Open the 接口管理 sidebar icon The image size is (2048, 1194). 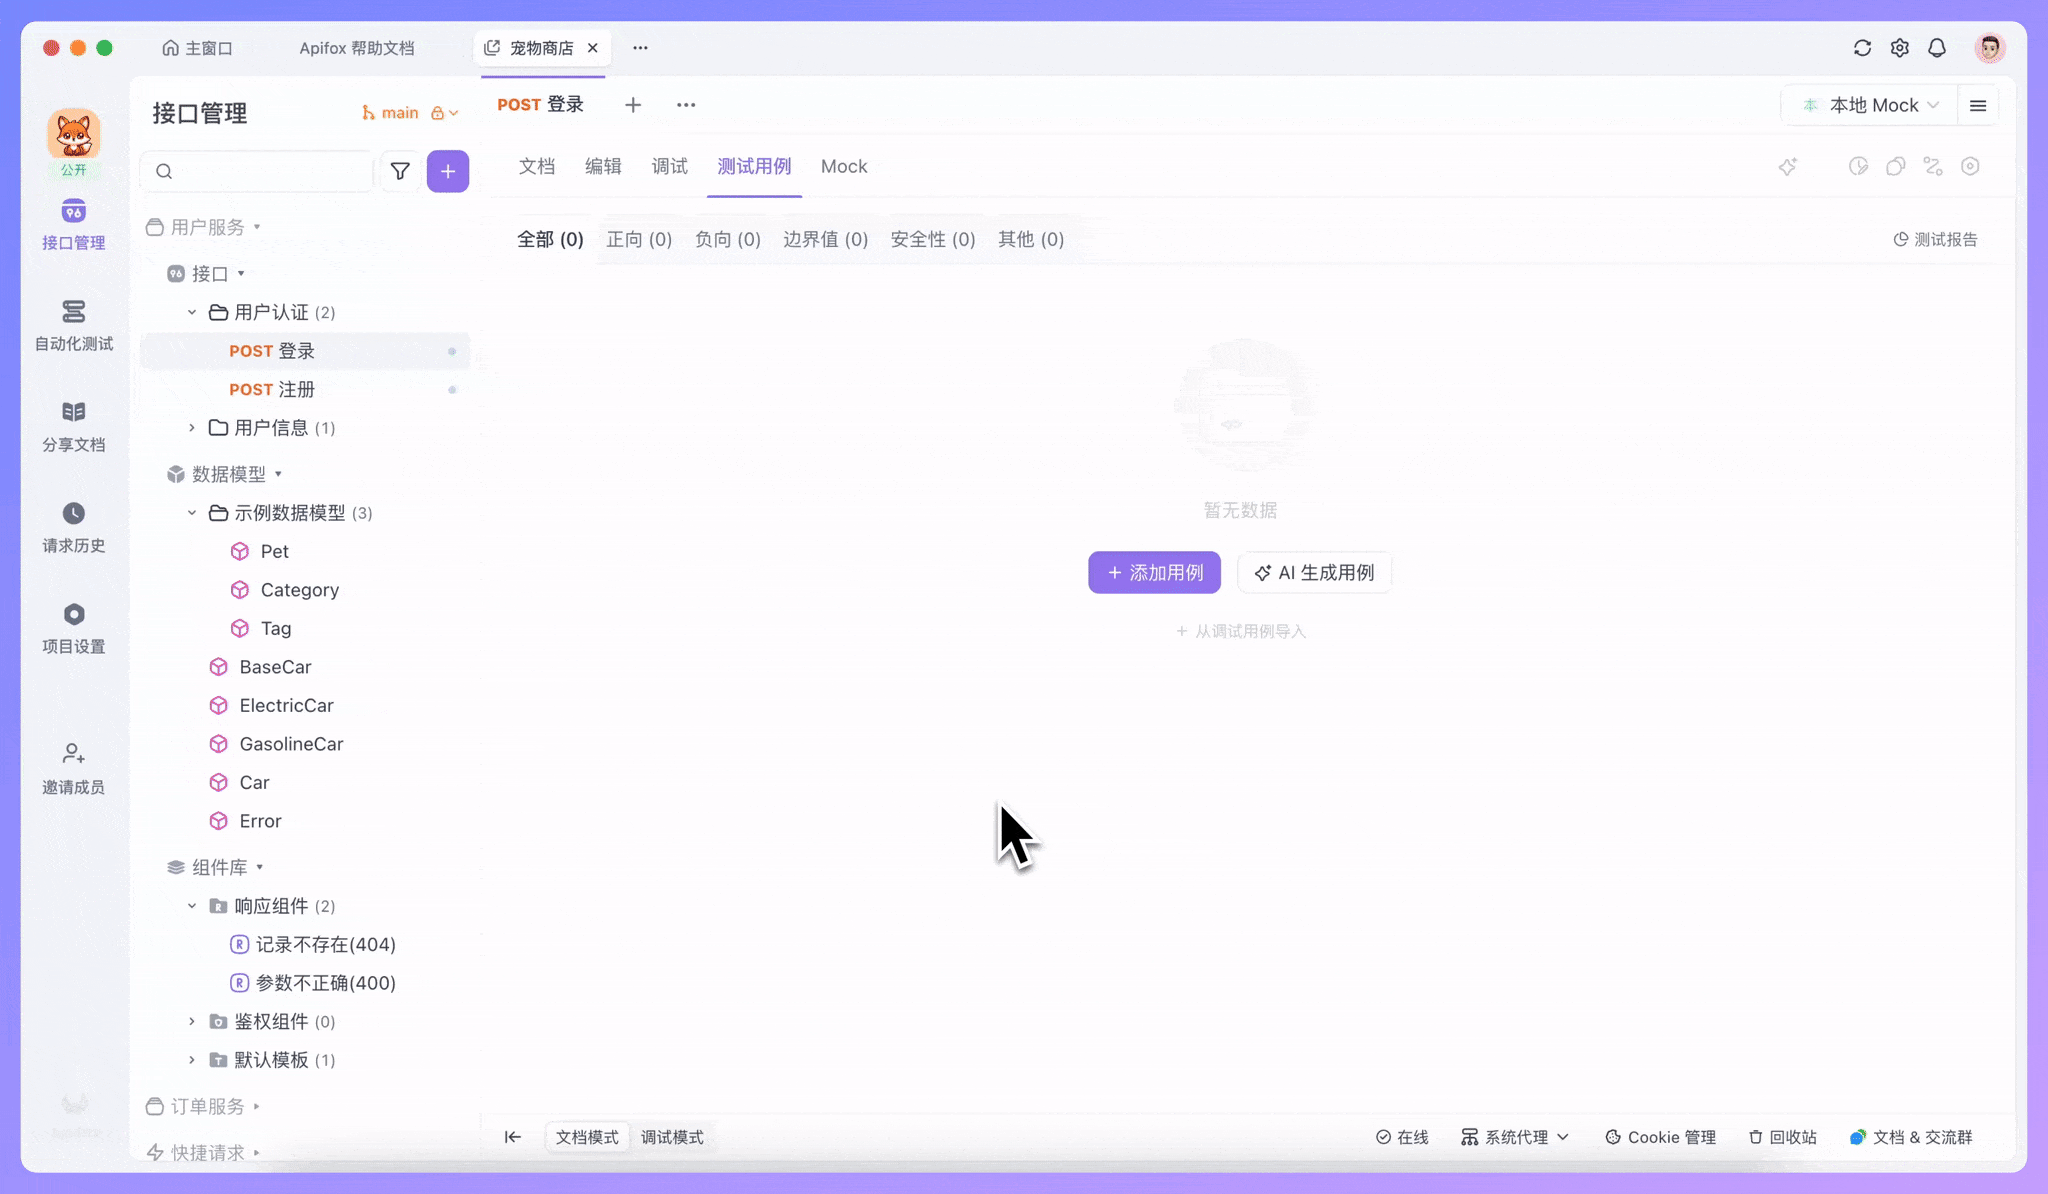73,223
